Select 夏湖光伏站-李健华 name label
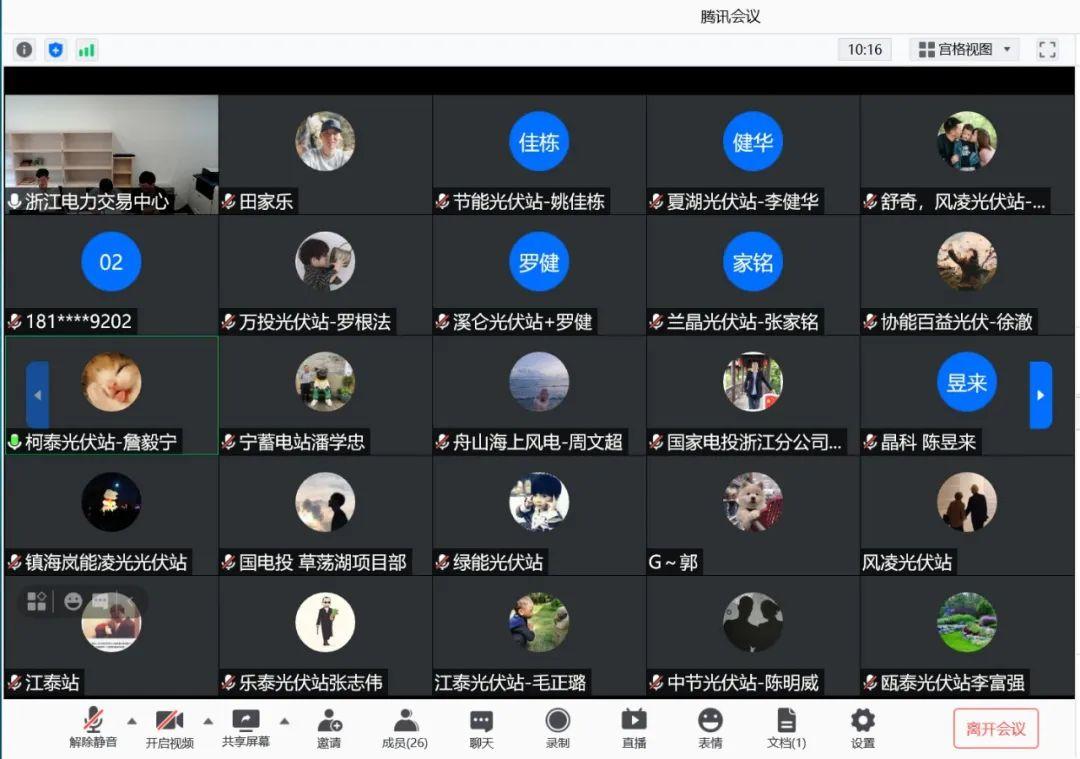1080x759 pixels. point(742,201)
